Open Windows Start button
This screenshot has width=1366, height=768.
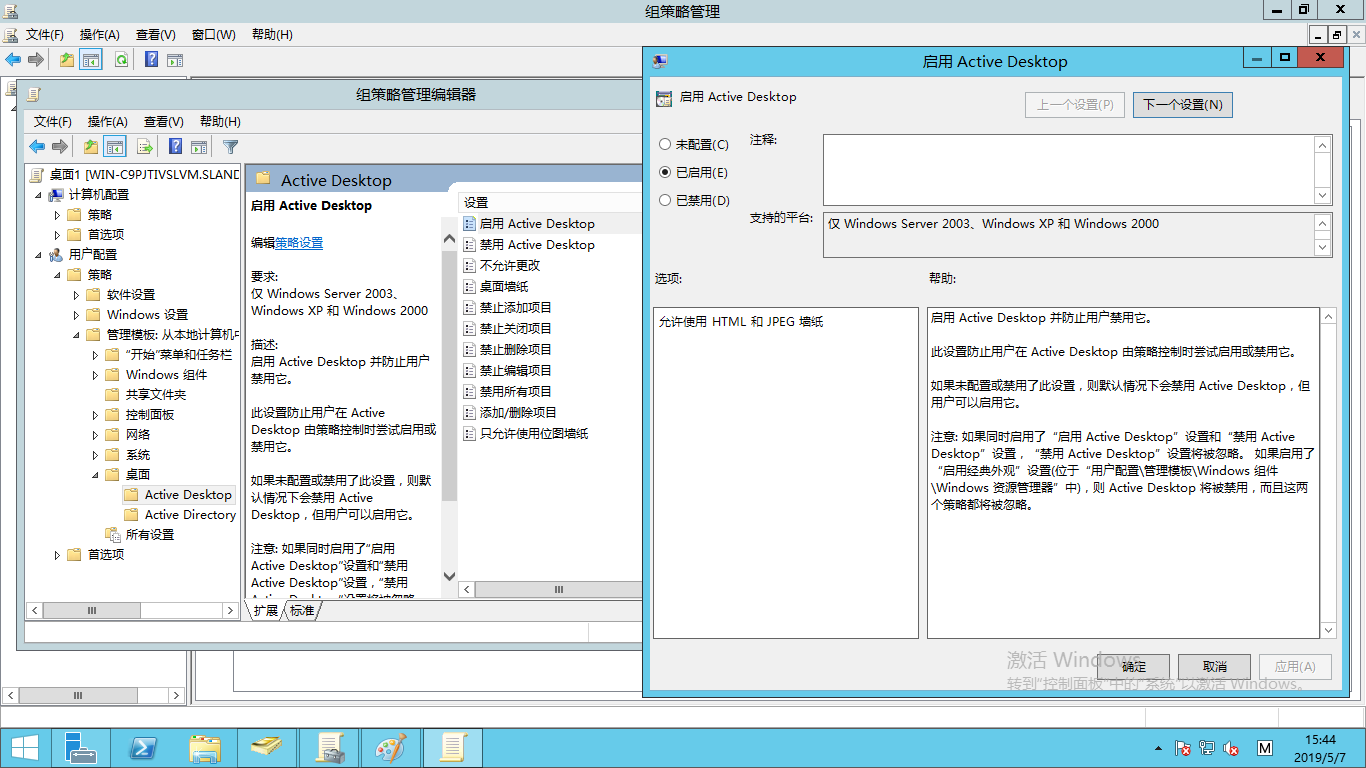click(24, 747)
